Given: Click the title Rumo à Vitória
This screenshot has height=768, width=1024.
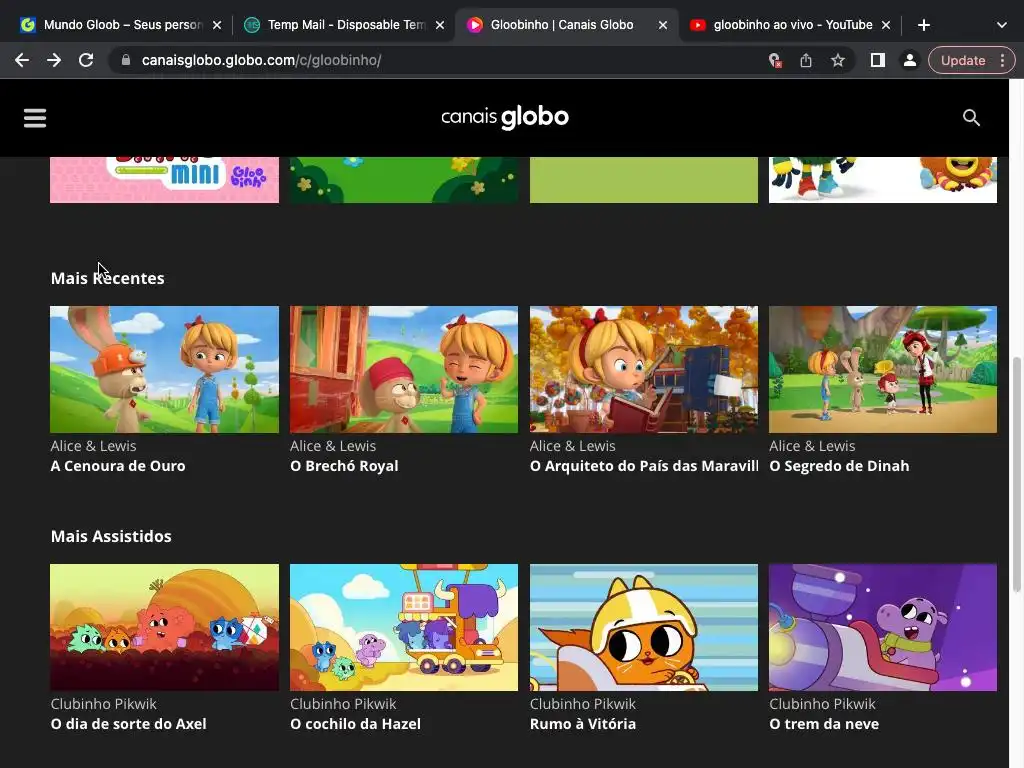Looking at the screenshot, I should point(583,724).
